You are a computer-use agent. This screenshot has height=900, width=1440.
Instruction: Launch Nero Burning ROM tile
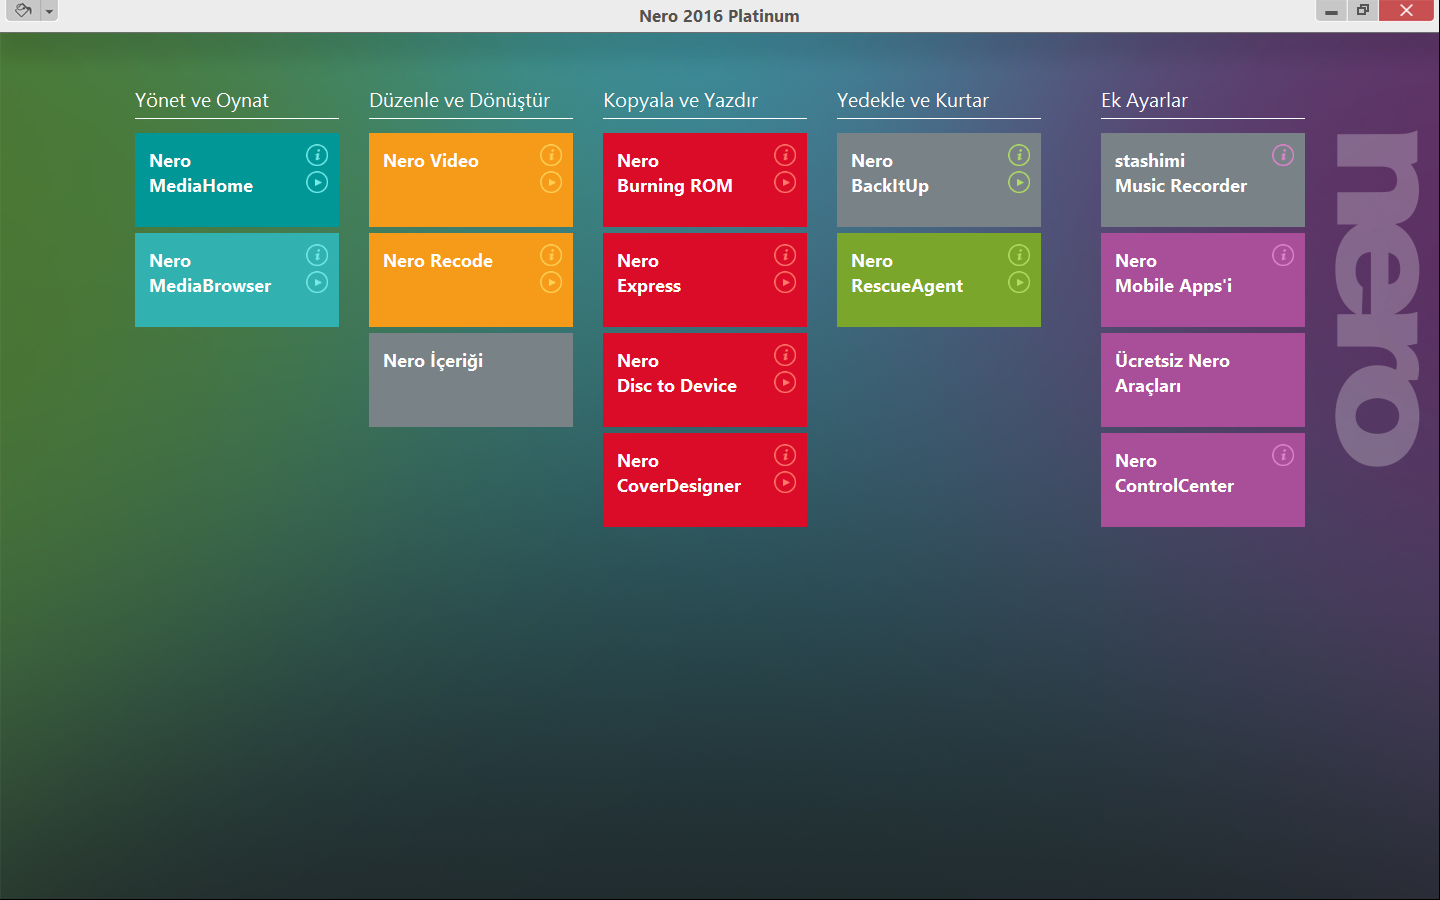point(705,180)
